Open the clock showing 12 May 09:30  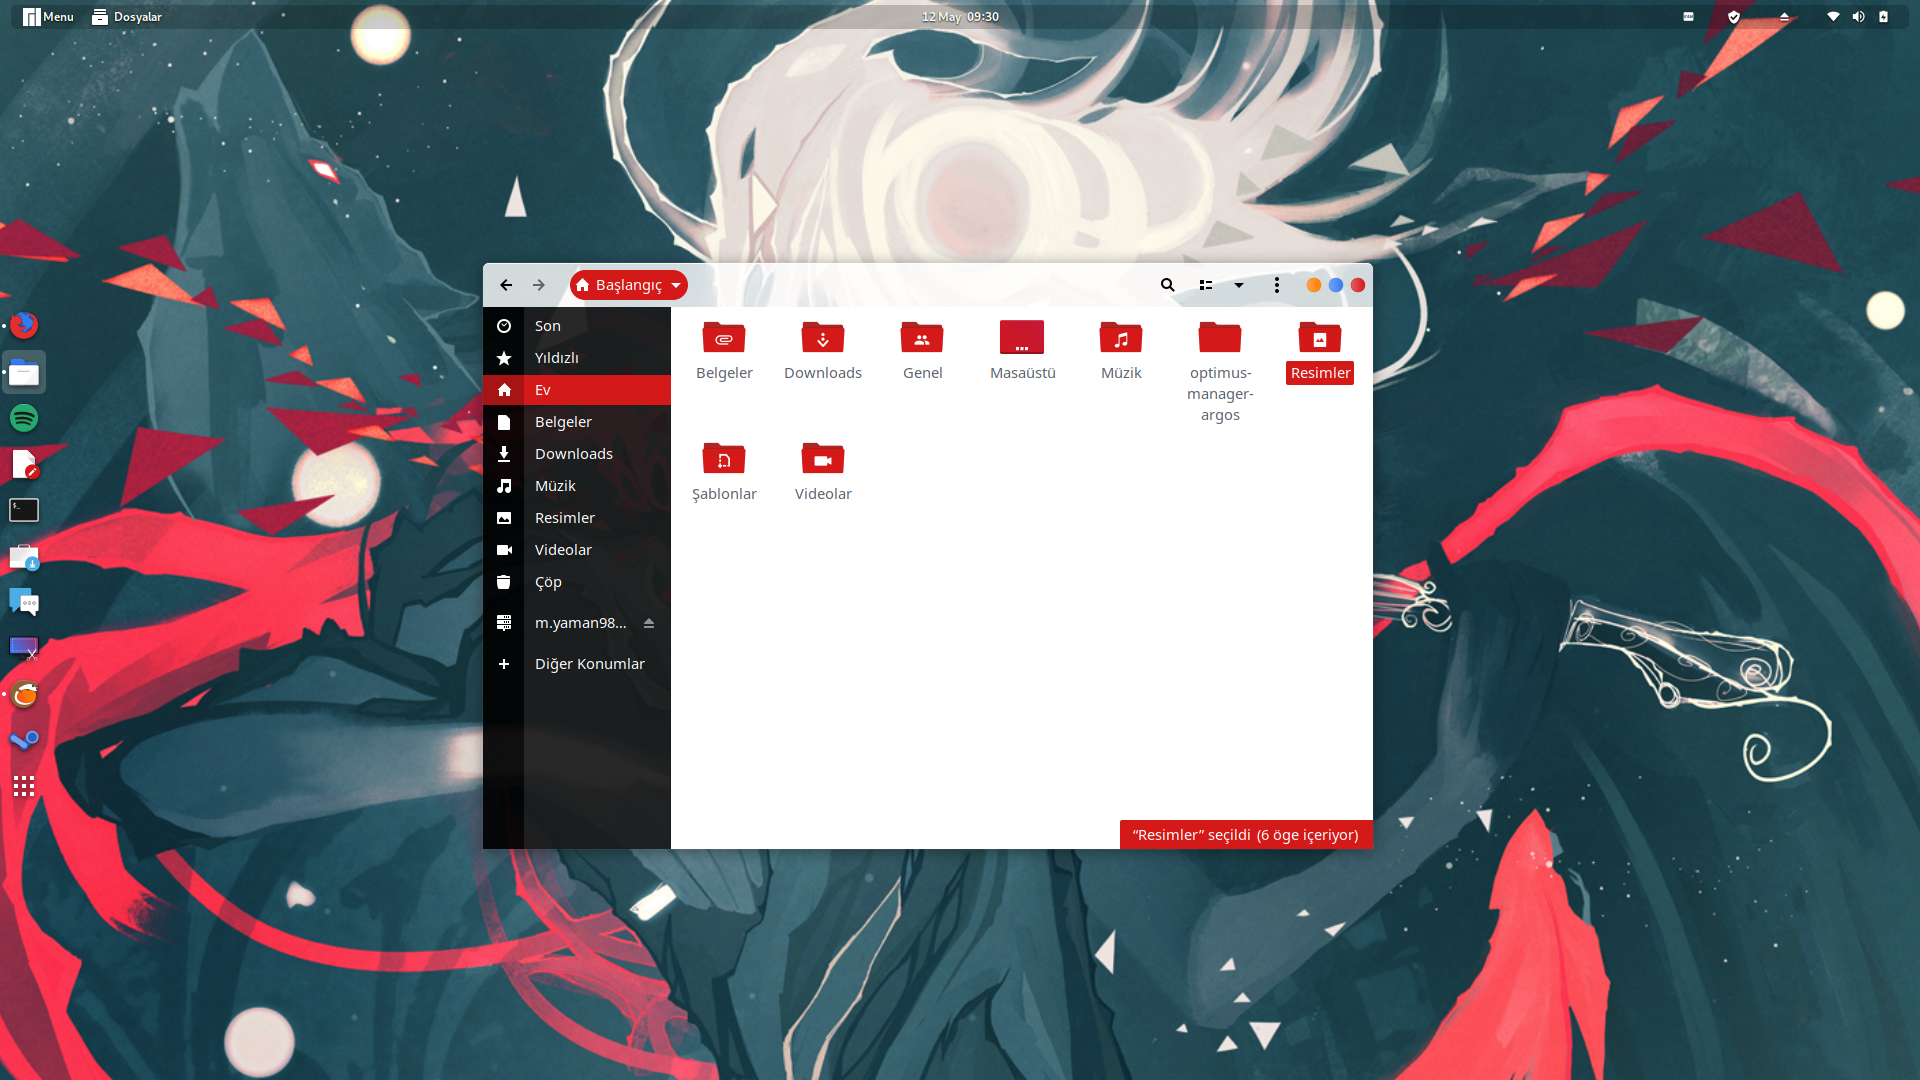(960, 16)
